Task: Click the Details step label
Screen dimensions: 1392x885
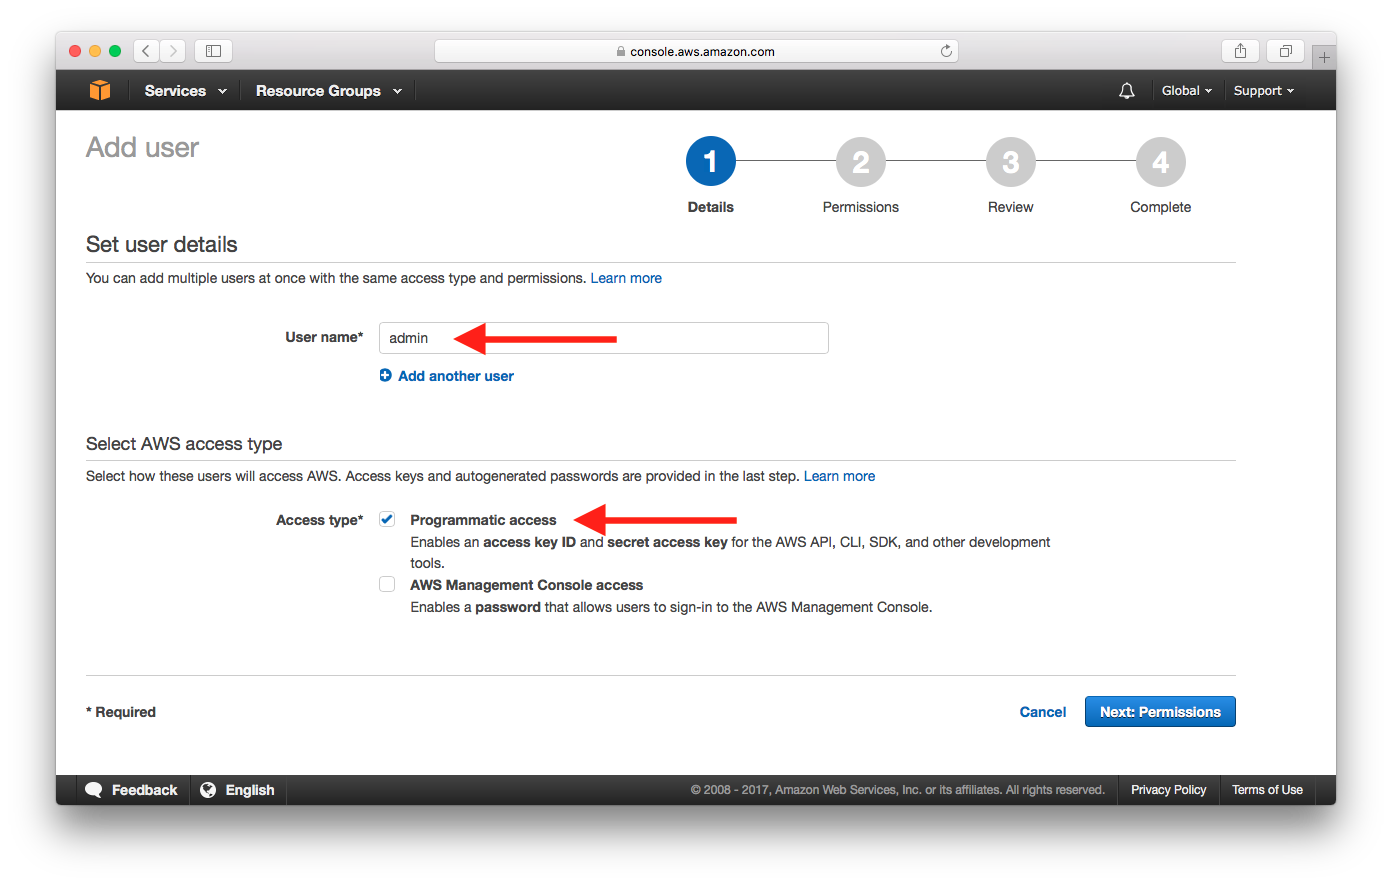Action: pos(711,207)
